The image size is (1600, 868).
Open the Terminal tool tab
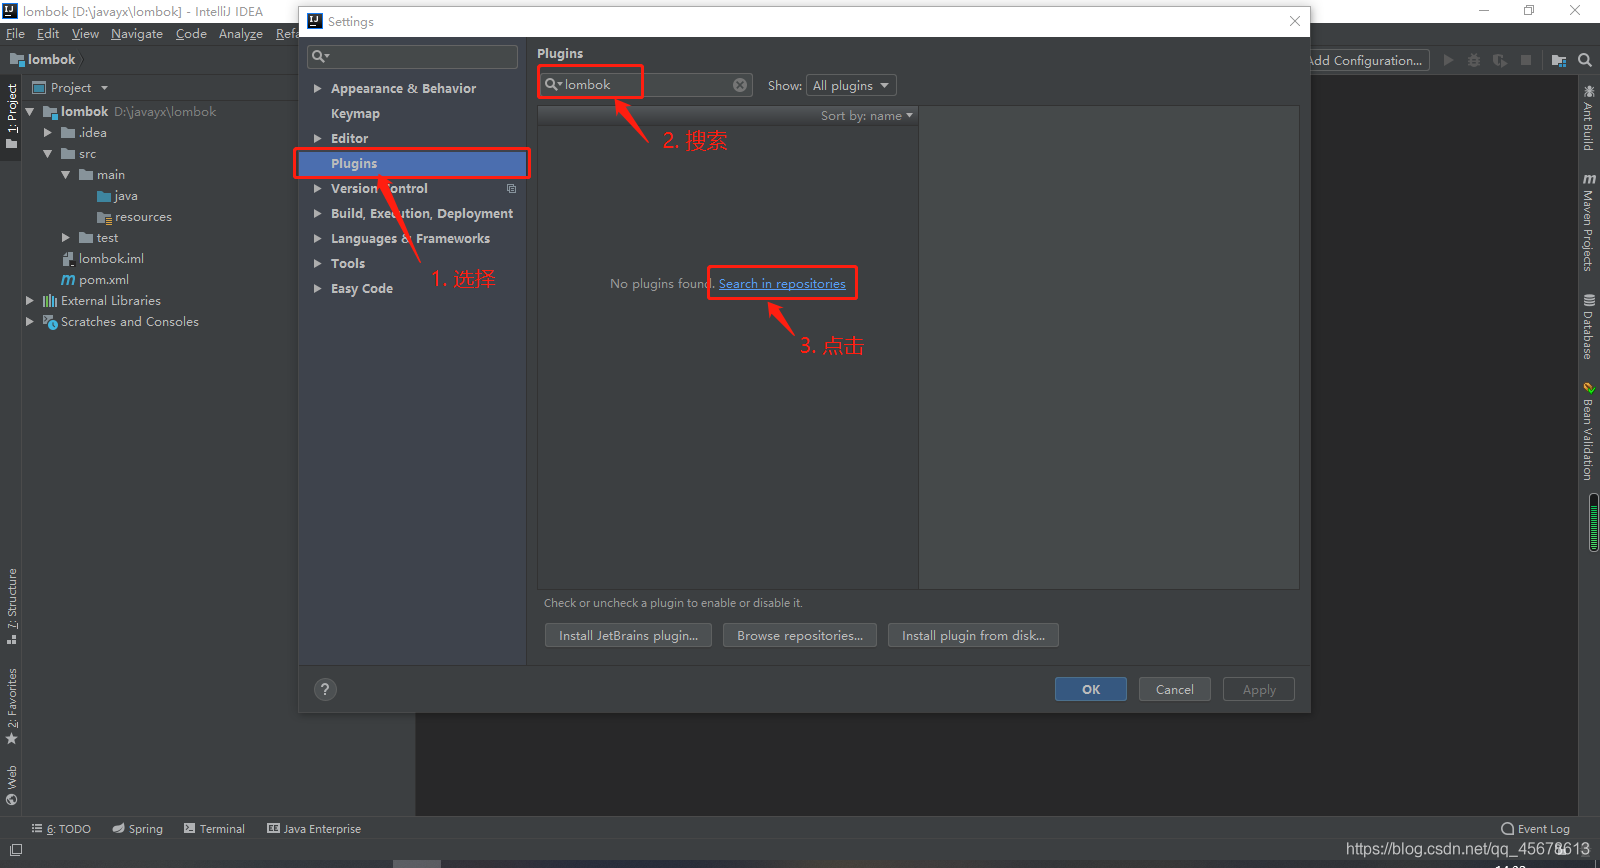point(214,829)
